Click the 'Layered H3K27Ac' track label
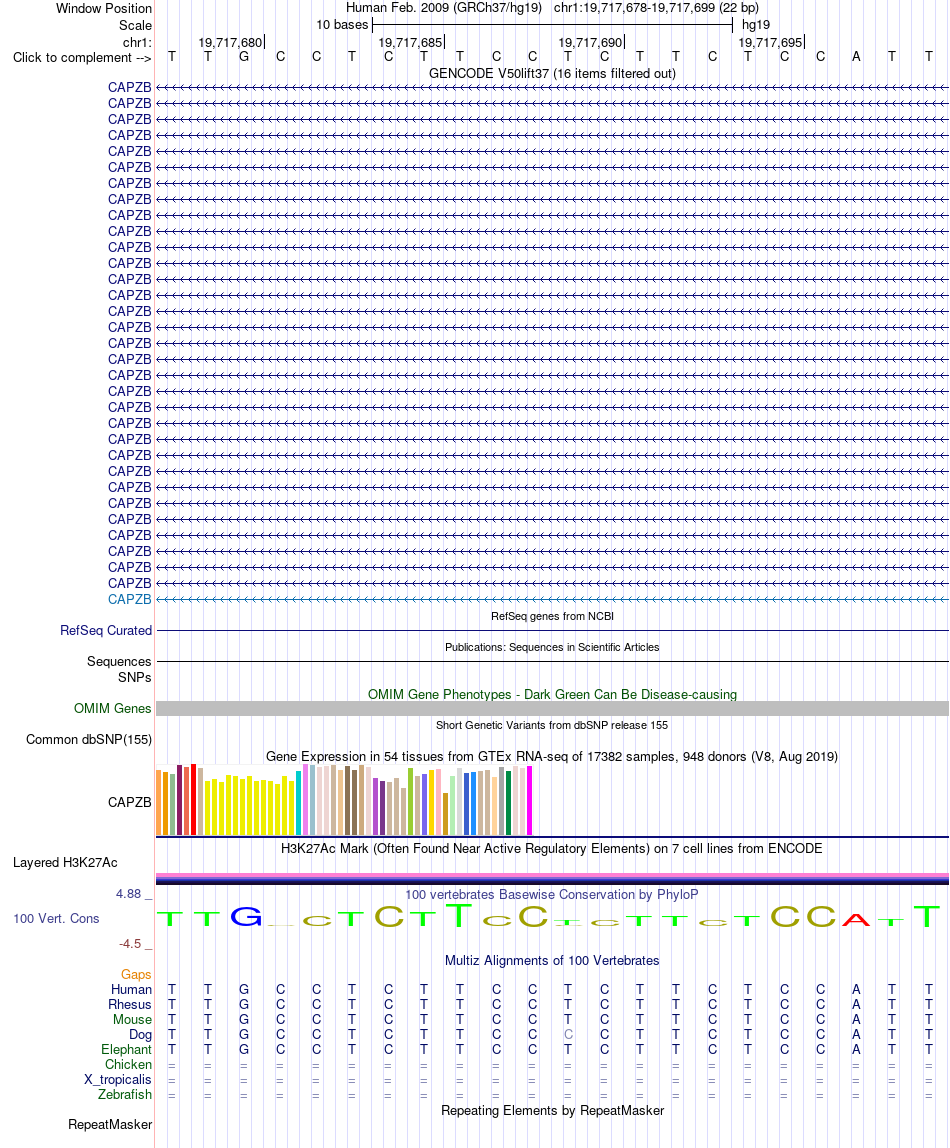The image size is (950, 1148). point(65,862)
